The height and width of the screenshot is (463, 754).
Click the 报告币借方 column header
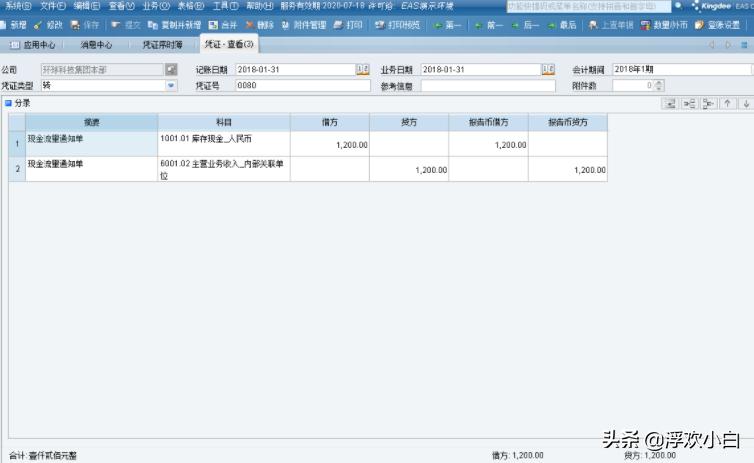click(x=488, y=122)
